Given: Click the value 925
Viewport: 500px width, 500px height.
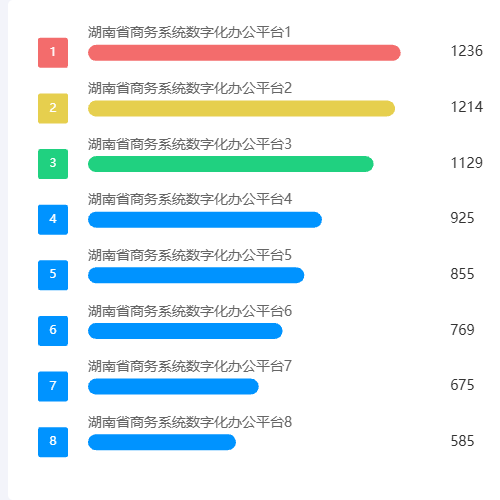Looking at the screenshot, I should (x=462, y=218).
